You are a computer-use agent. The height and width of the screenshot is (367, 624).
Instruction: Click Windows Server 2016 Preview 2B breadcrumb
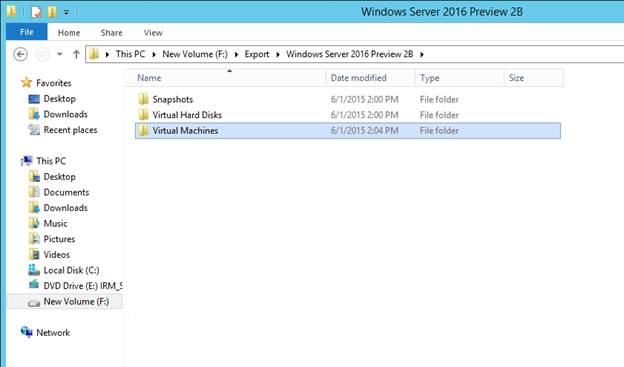click(x=349, y=54)
